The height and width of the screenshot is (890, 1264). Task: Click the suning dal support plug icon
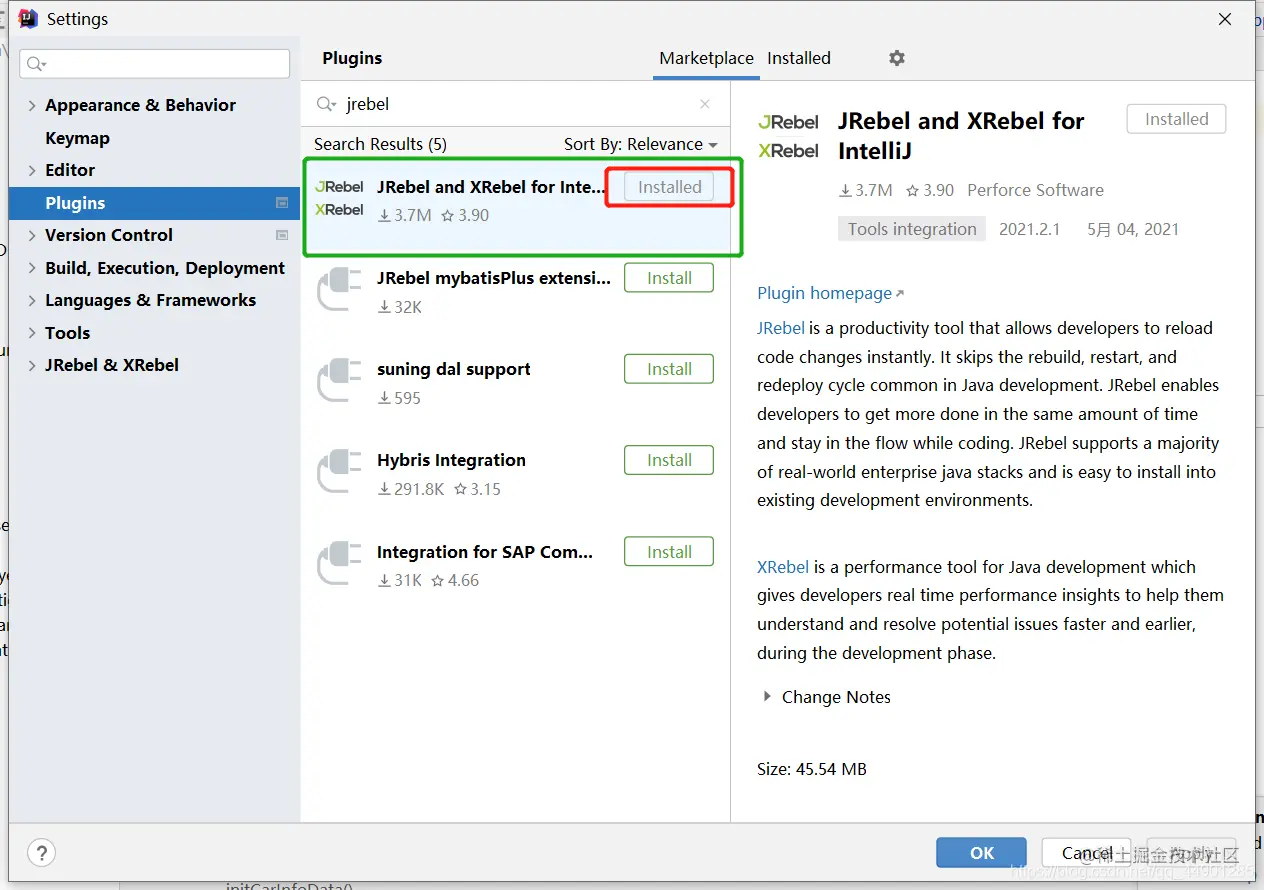coord(339,380)
